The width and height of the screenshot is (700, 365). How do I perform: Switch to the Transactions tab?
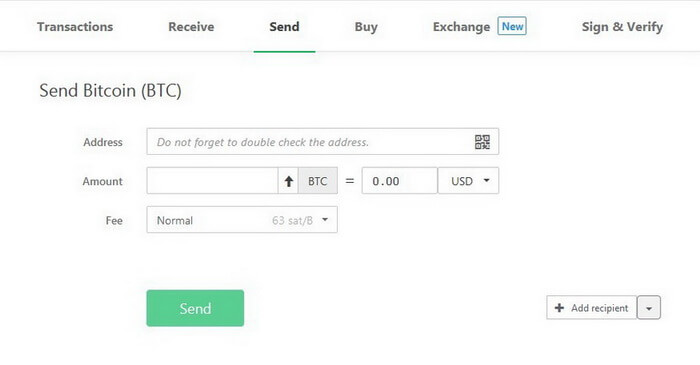75,27
